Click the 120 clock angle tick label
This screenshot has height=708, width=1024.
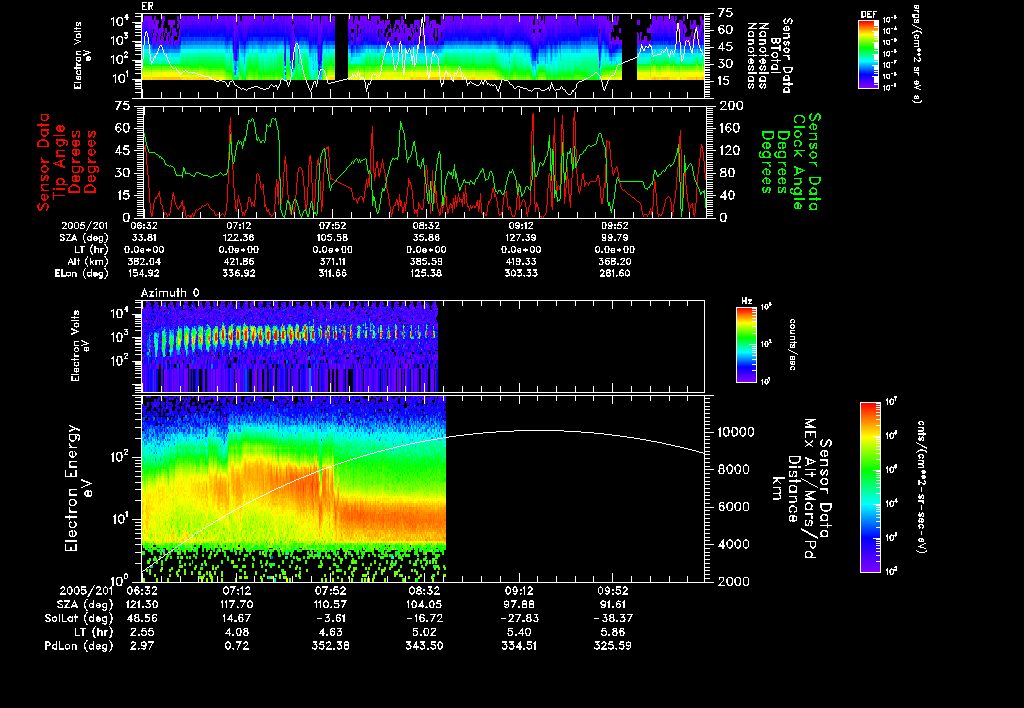pyautogui.click(x=731, y=150)
